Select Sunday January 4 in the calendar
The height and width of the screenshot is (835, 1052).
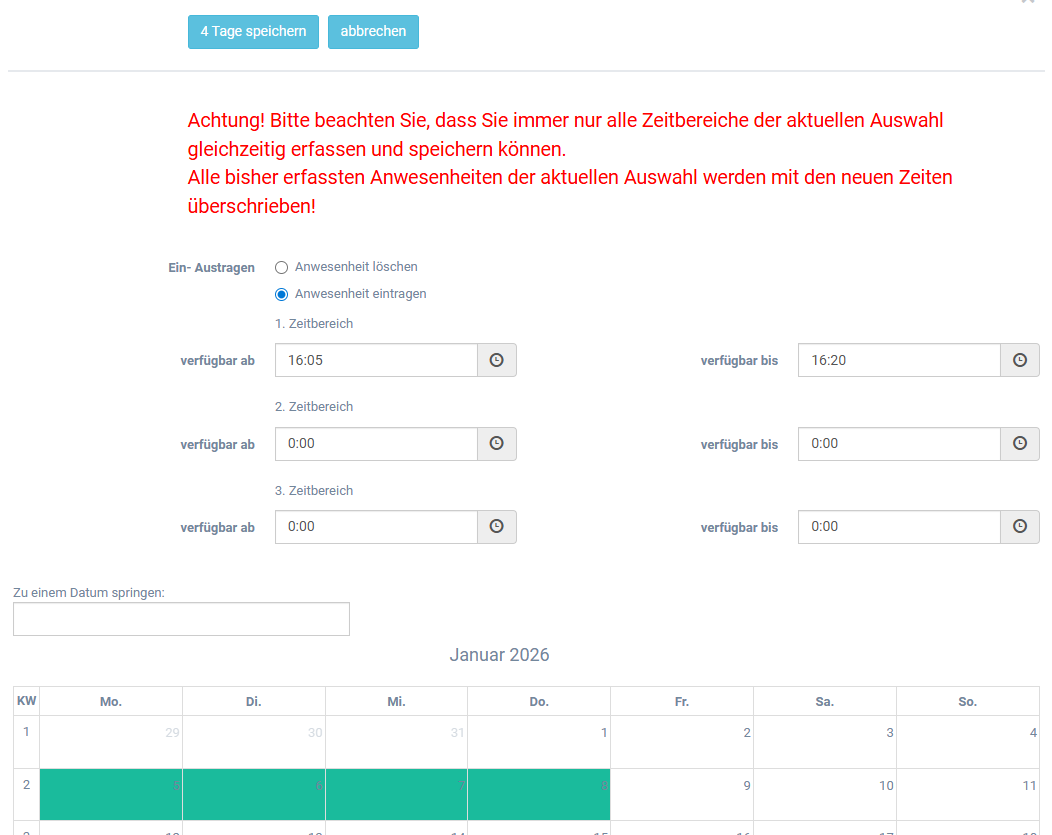point(967,742)
